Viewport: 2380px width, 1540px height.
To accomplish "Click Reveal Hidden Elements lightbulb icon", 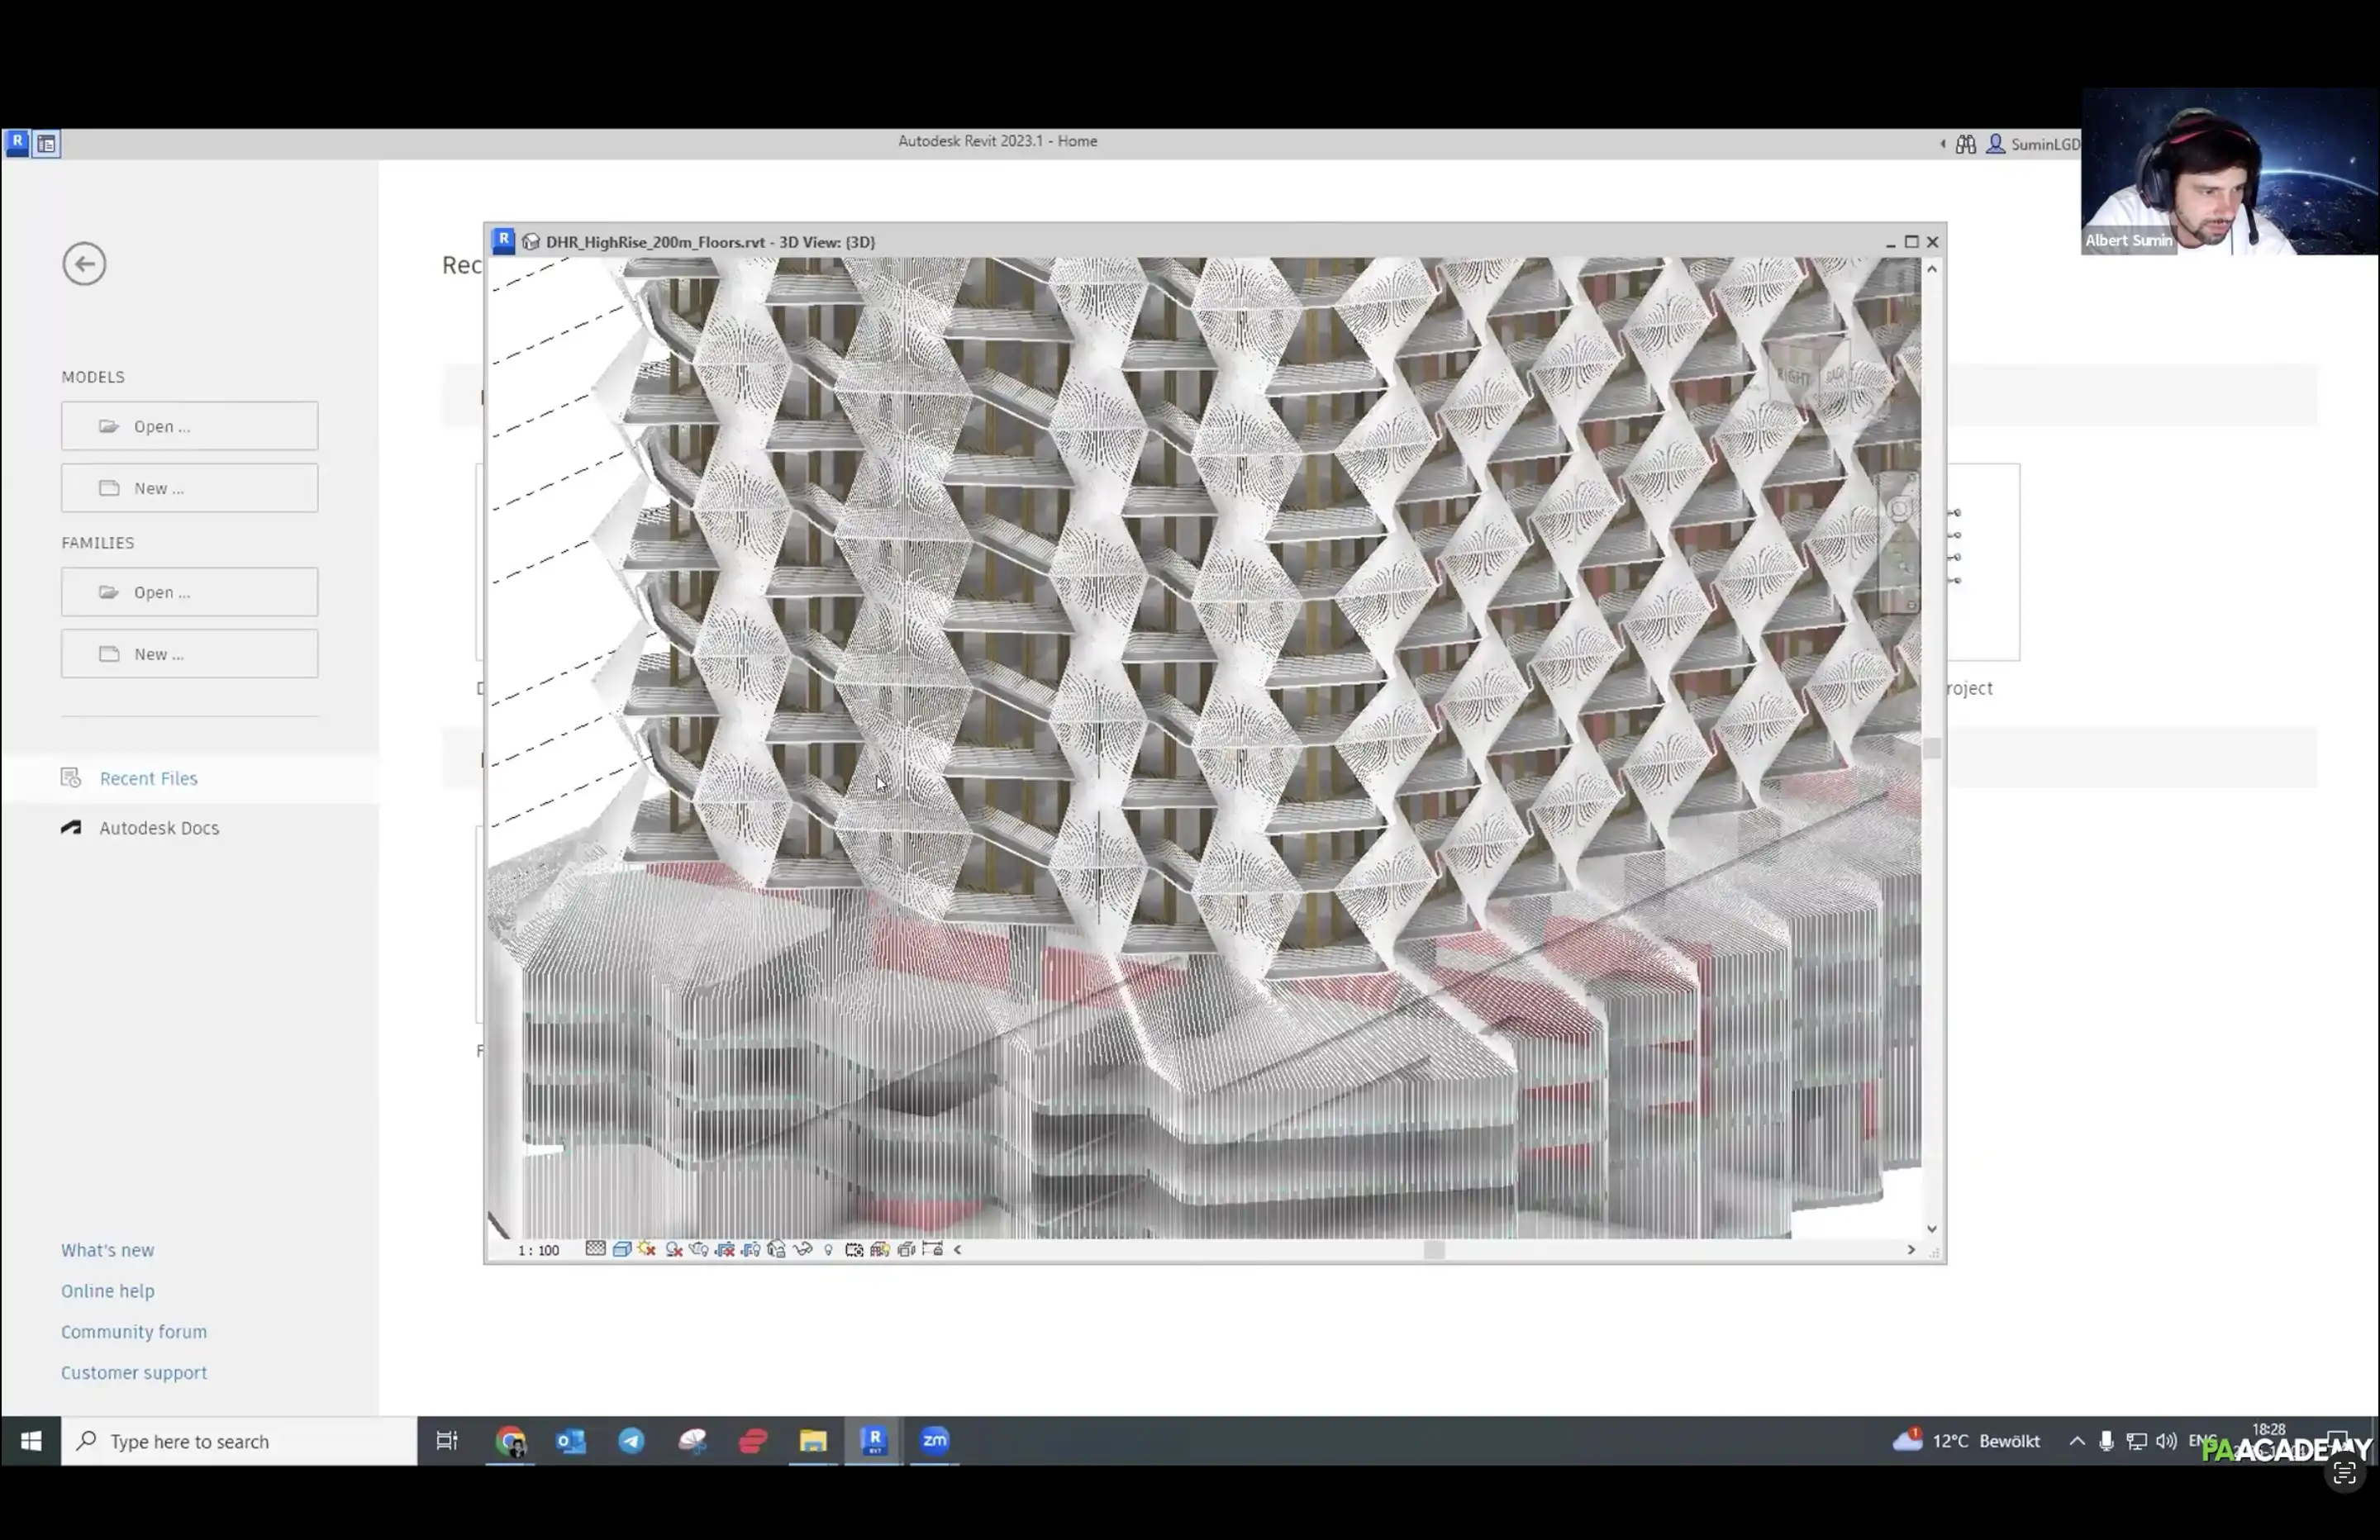I will click(828, 1249).
